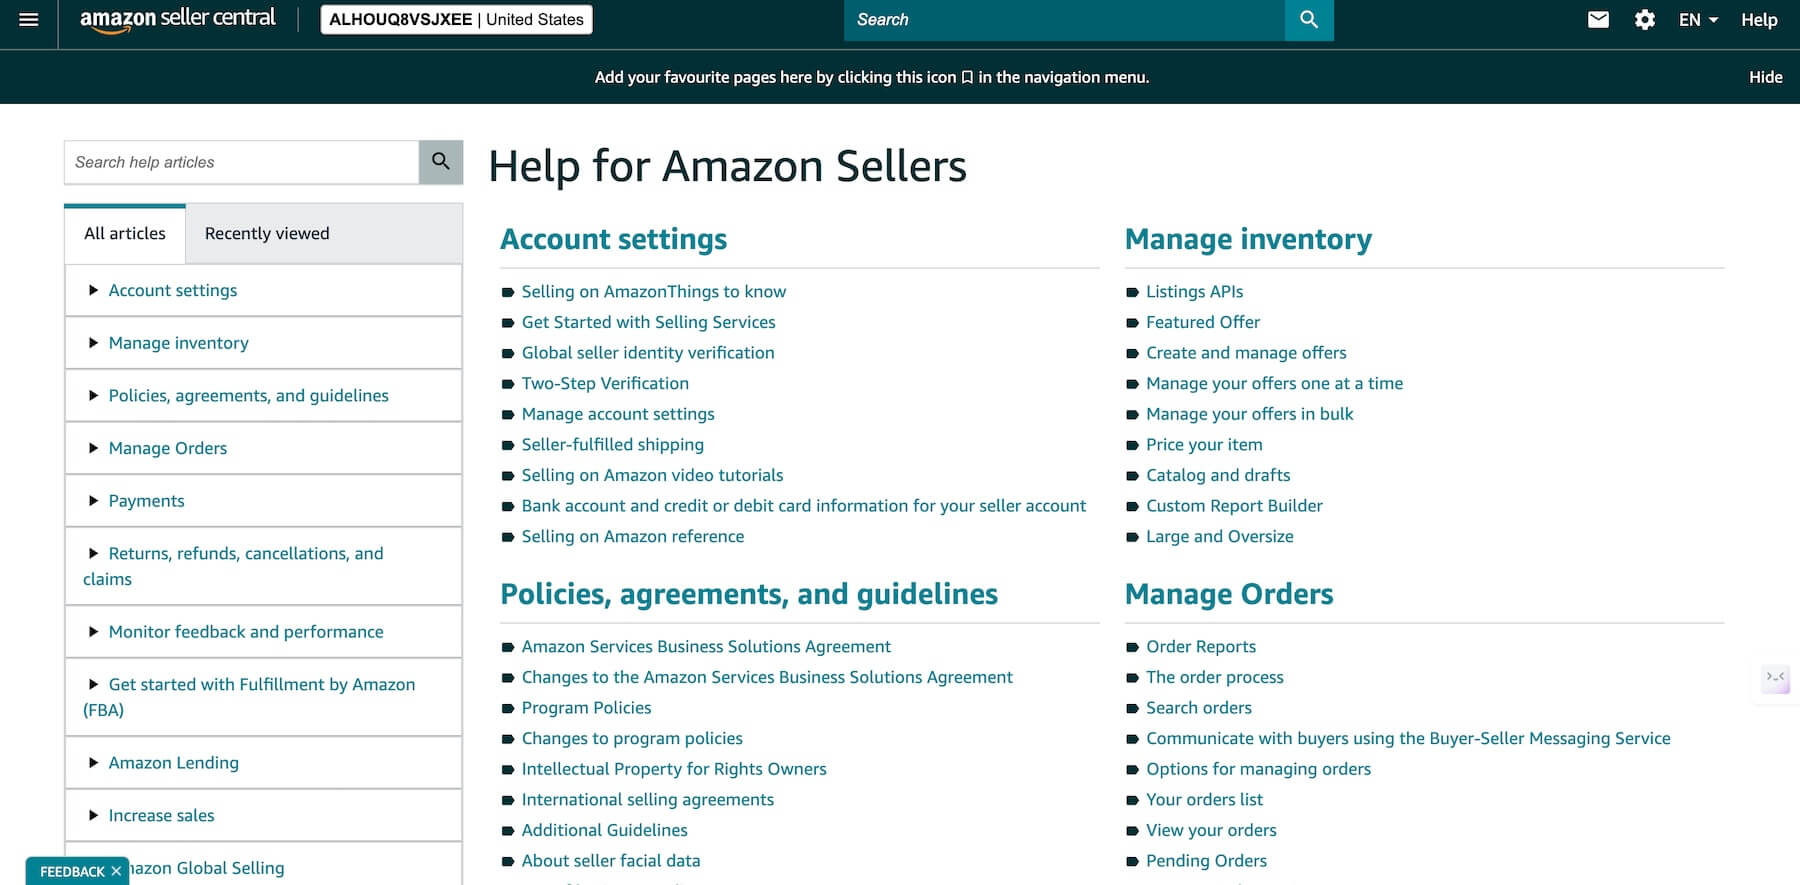This screenshot has width=1800, height=885.
Task: Submit help search via magnifier icon
Action: tap(440, 160)
